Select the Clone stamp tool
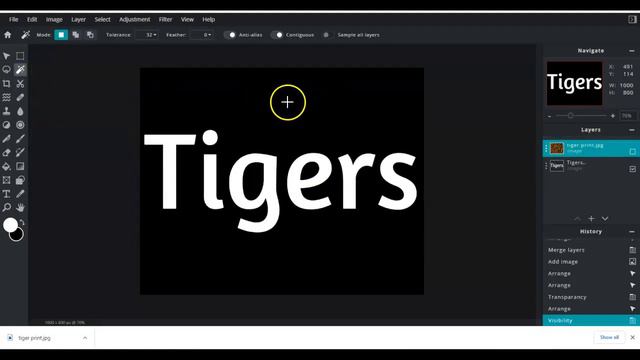 point(7,111)
